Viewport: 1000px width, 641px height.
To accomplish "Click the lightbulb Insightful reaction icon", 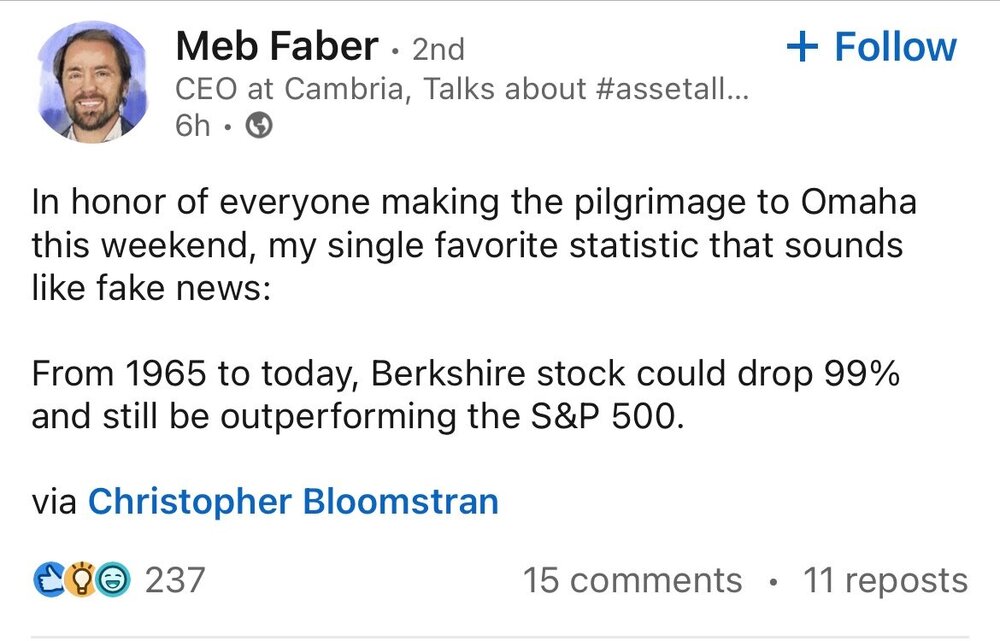I will [83, 579].
